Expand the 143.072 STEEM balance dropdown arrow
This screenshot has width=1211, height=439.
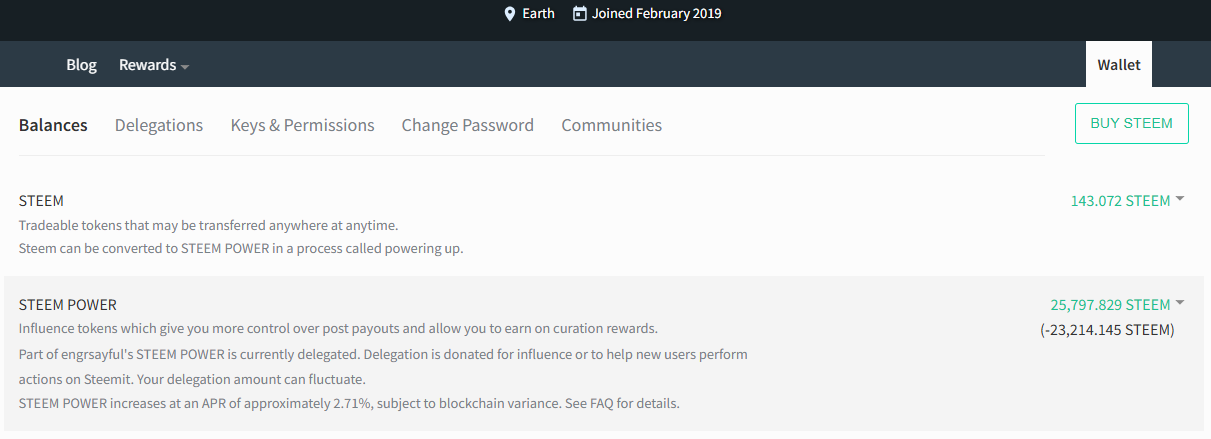1180,200
